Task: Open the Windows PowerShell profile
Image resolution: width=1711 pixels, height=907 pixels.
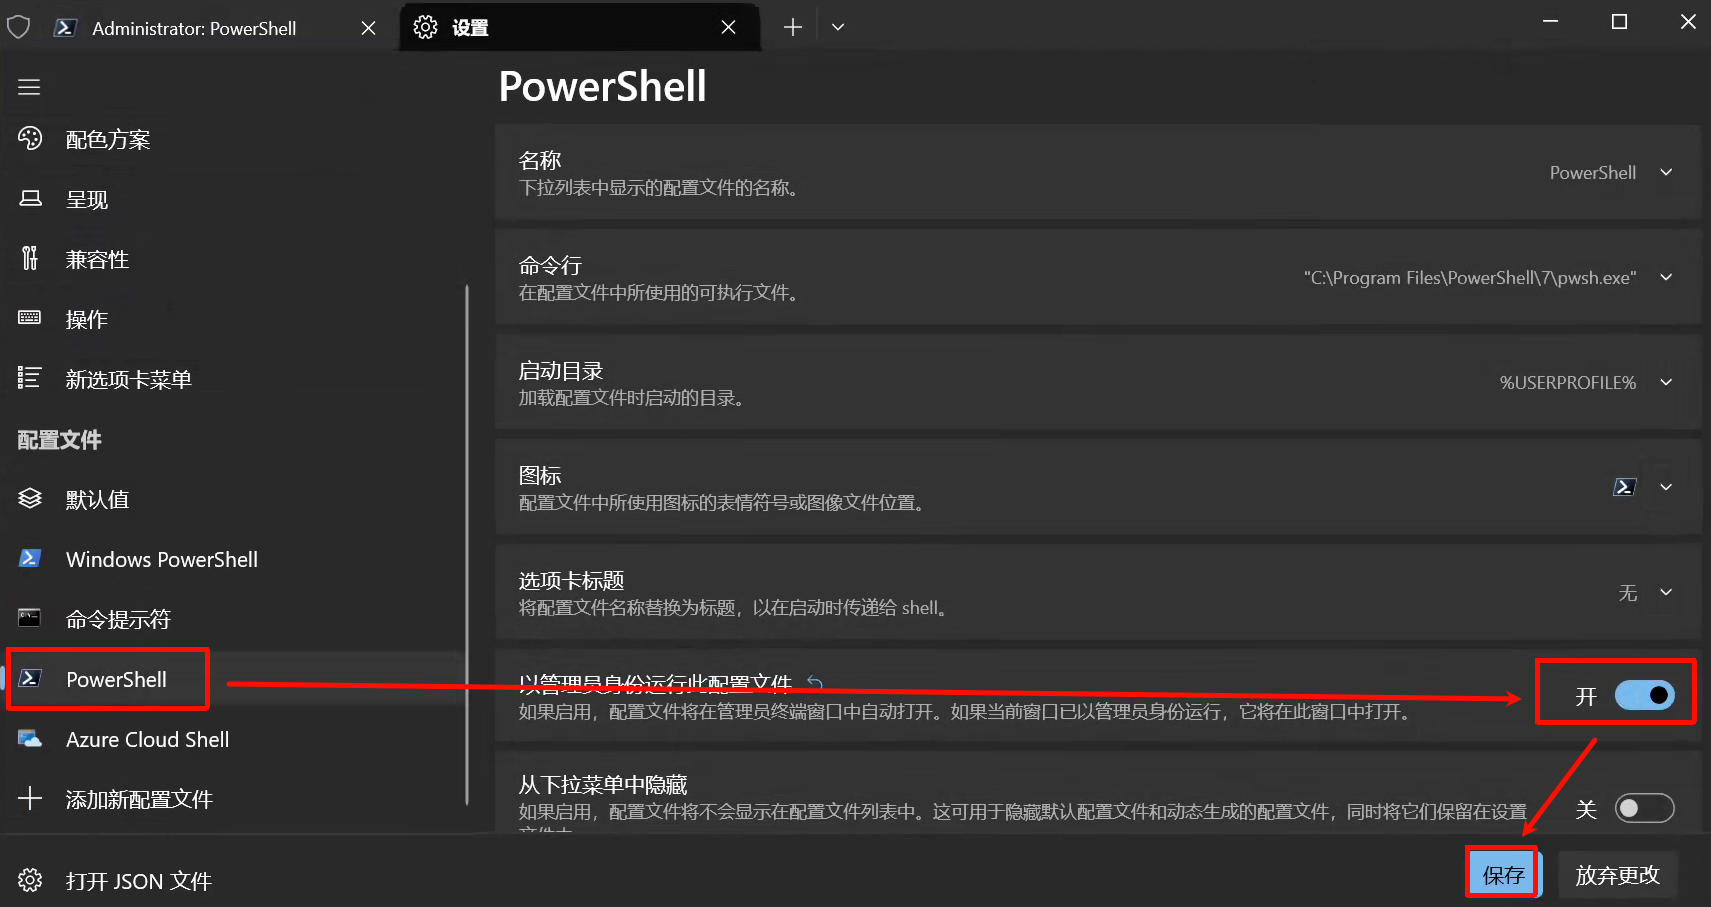Action: [x=161, y=559]
